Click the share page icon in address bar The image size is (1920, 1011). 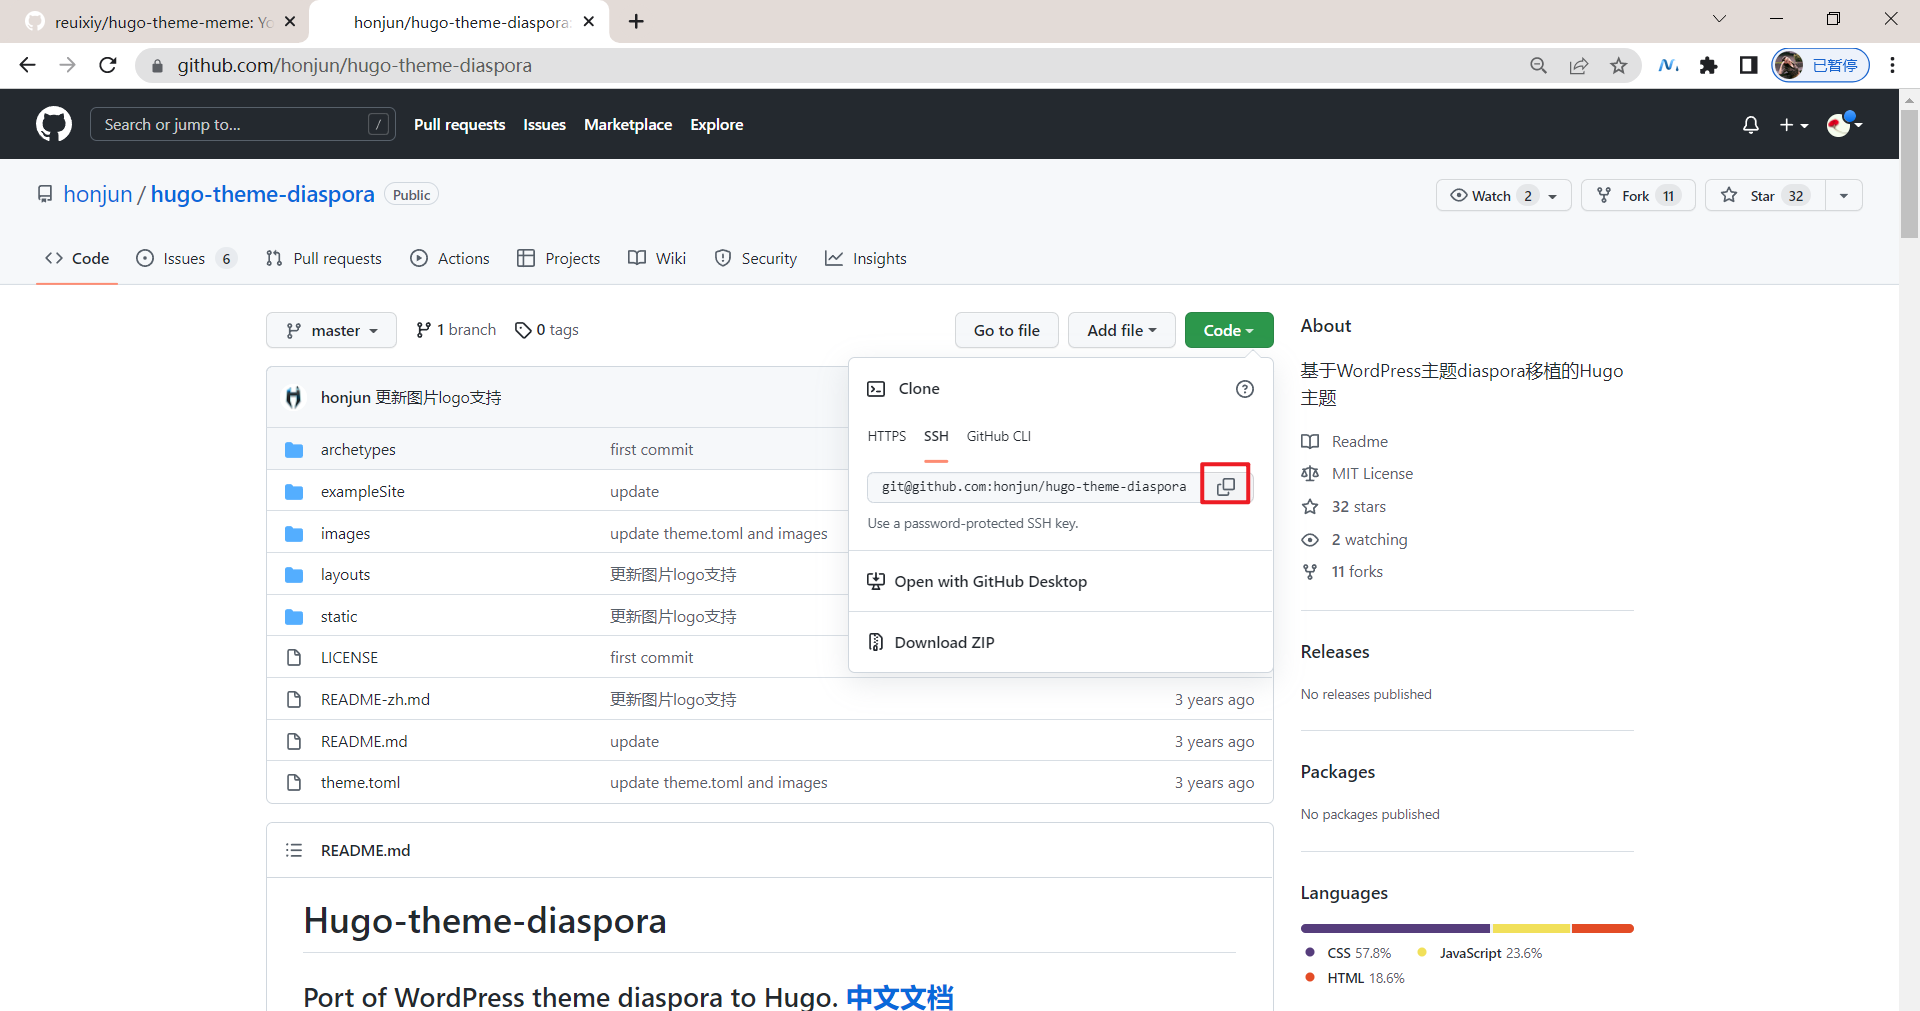pyautogui.click(x=1578, y=65)
